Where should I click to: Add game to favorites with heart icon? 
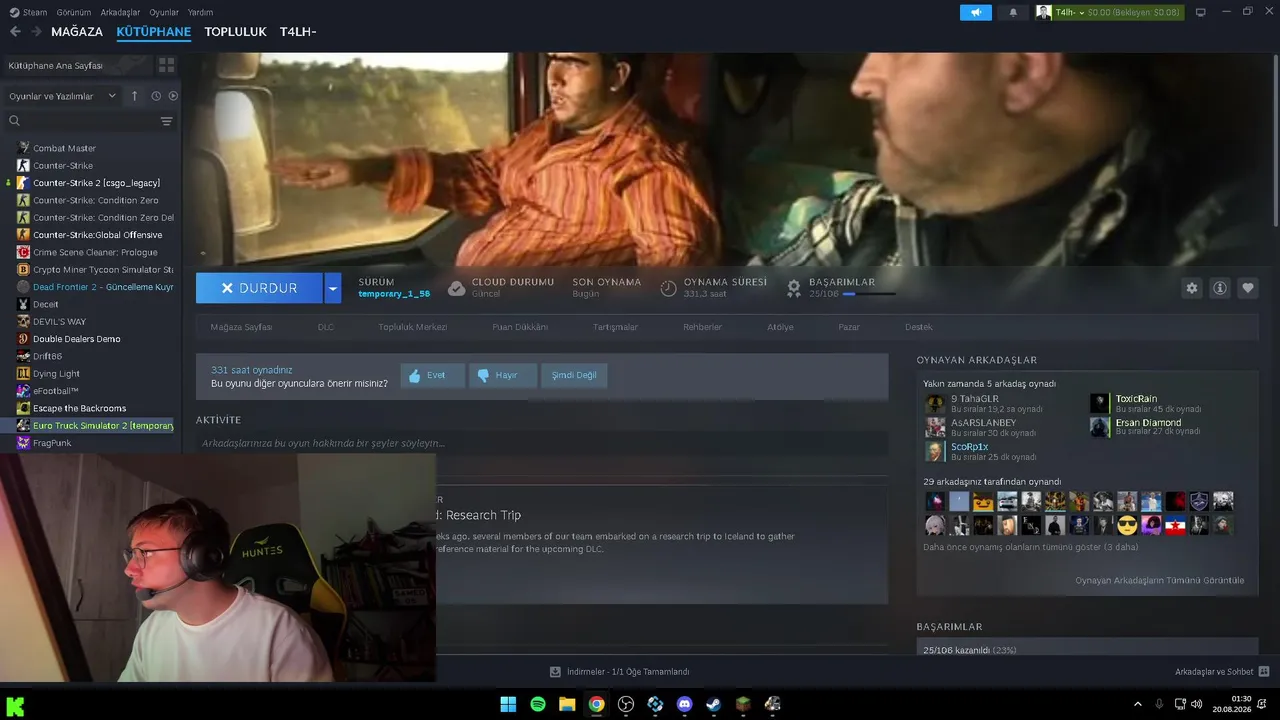pyautogui.click(x=1248, y=288)
